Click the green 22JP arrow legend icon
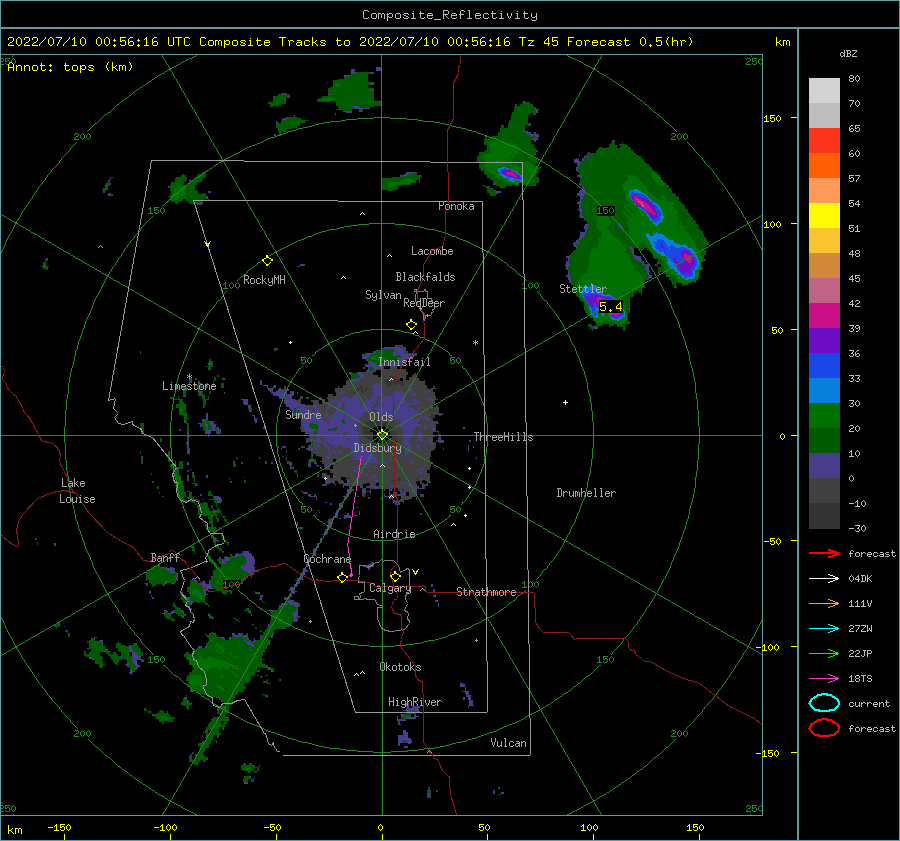Screen dimensions: 900x841 coord(824,653)
